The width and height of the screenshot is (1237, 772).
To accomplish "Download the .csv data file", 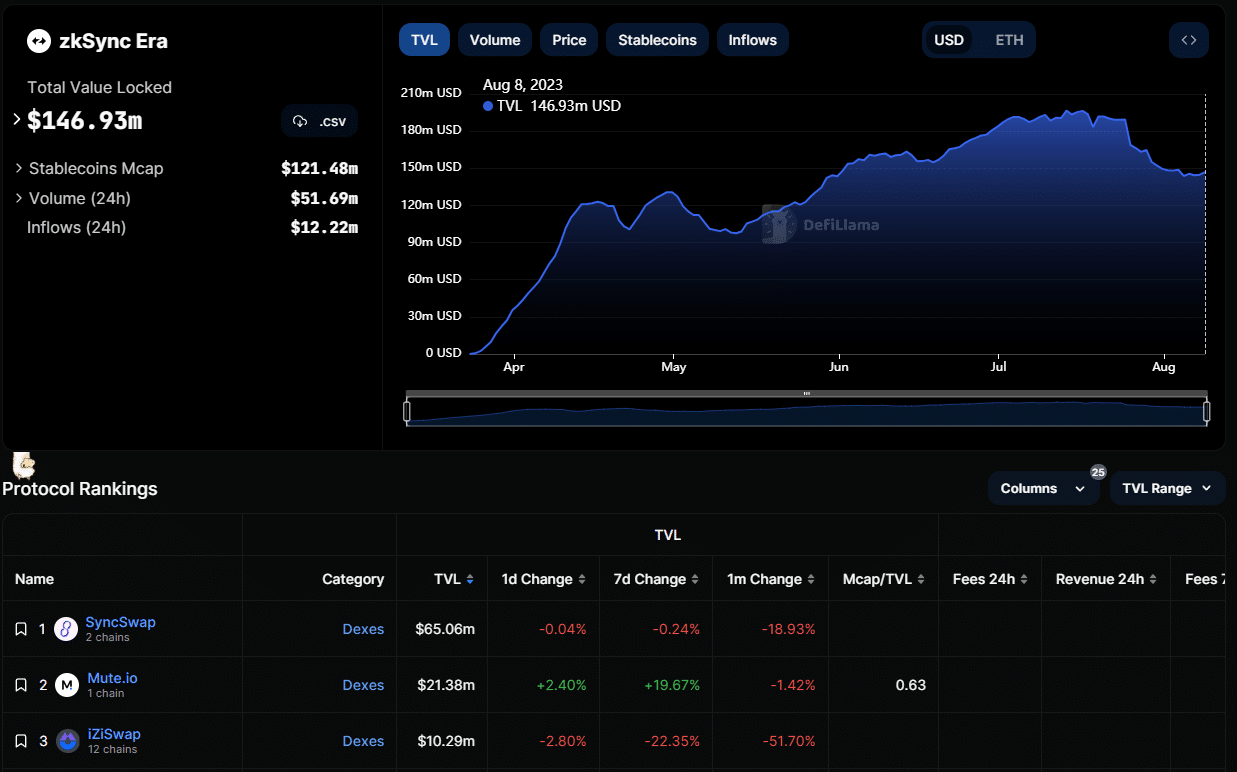I will coord(319,121).
